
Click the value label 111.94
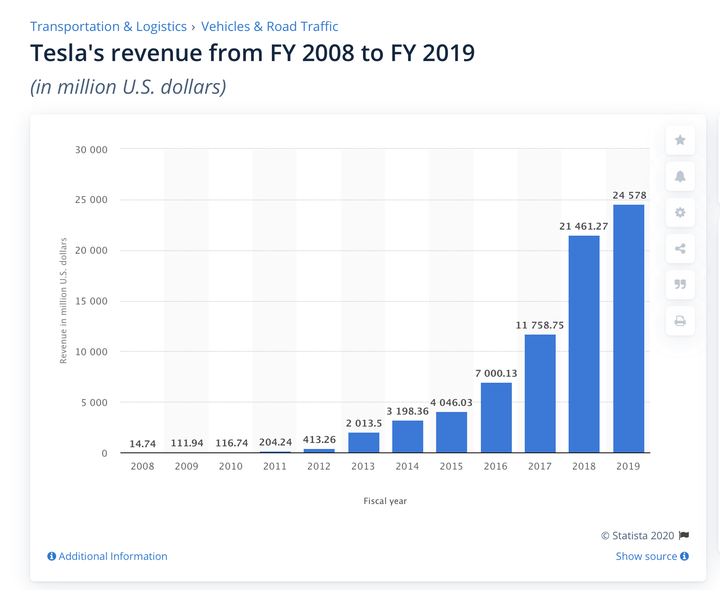click(x=187, y=443)
